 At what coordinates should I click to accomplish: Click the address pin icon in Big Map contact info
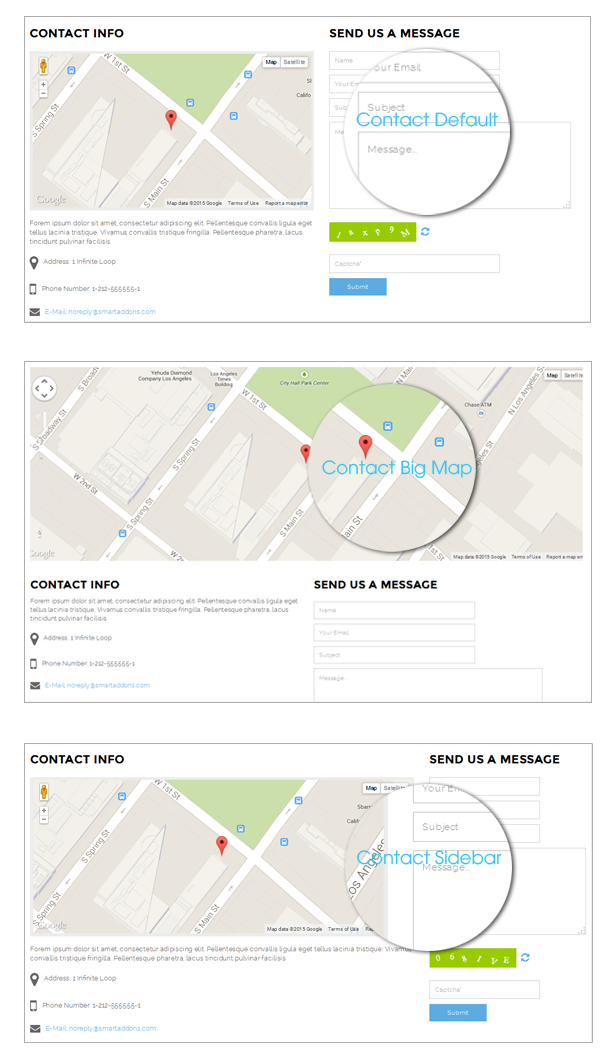[x=34, y=639]
